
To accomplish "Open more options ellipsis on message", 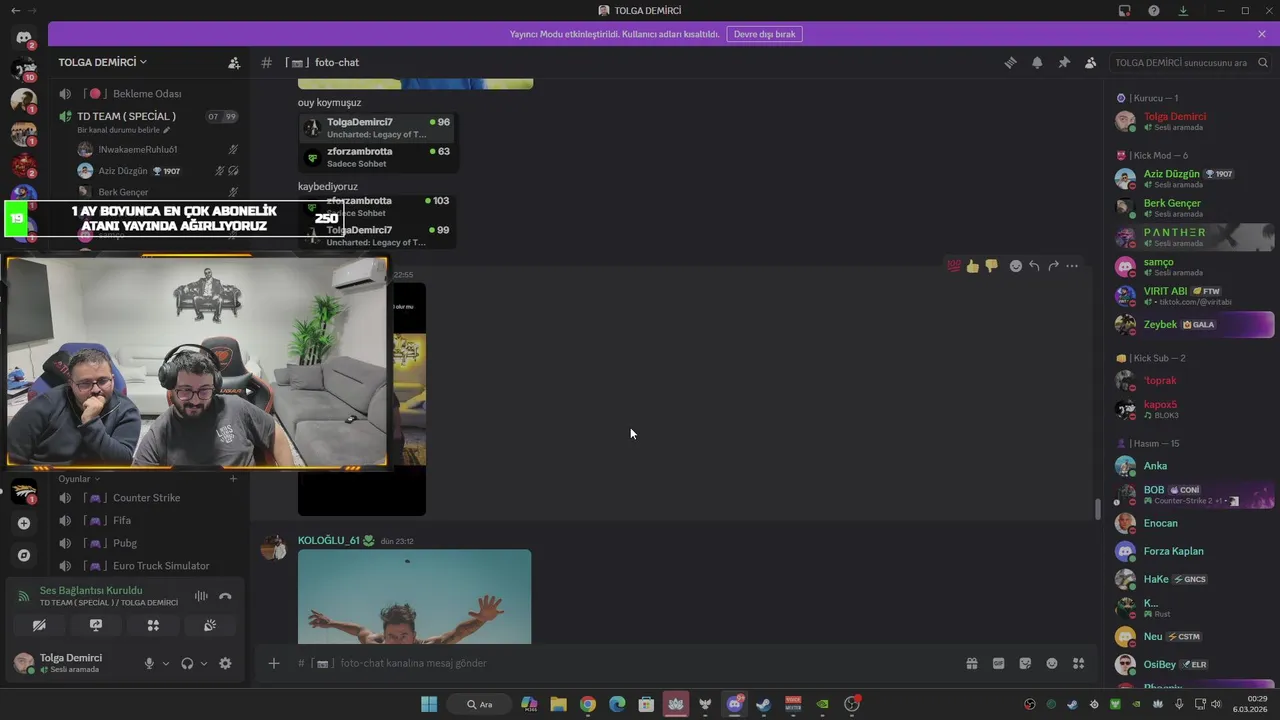I will [1072, 266].
